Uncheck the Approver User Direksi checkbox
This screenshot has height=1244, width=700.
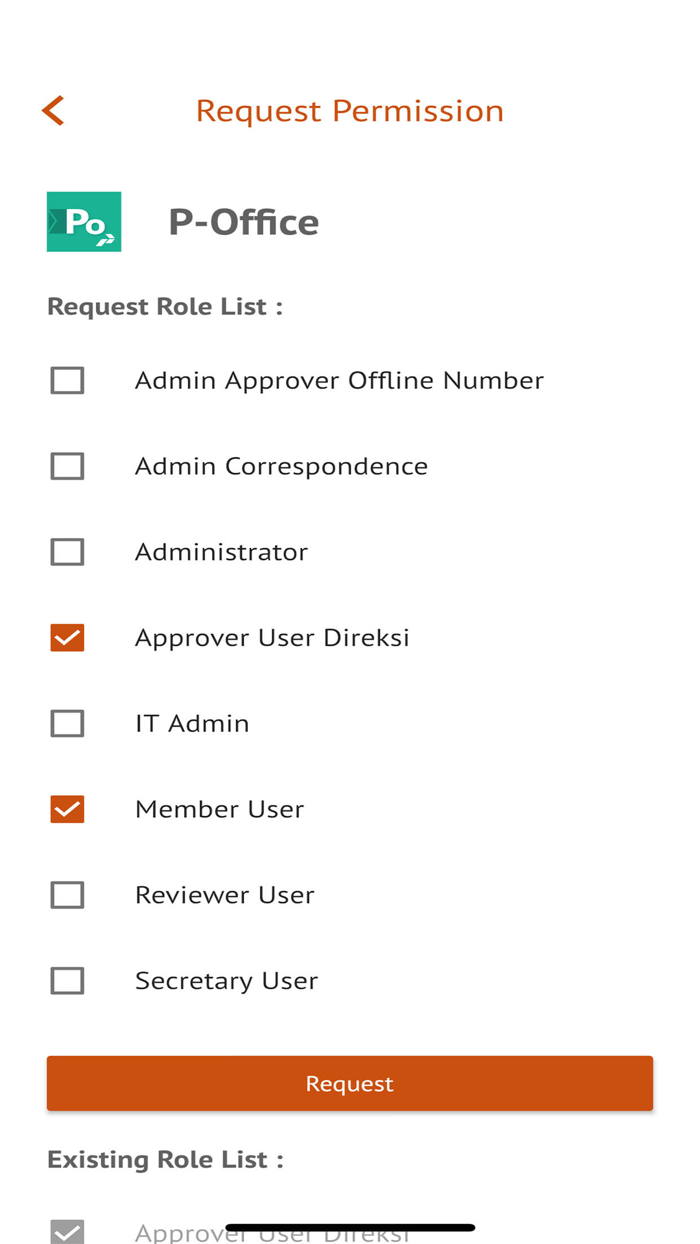67,638
